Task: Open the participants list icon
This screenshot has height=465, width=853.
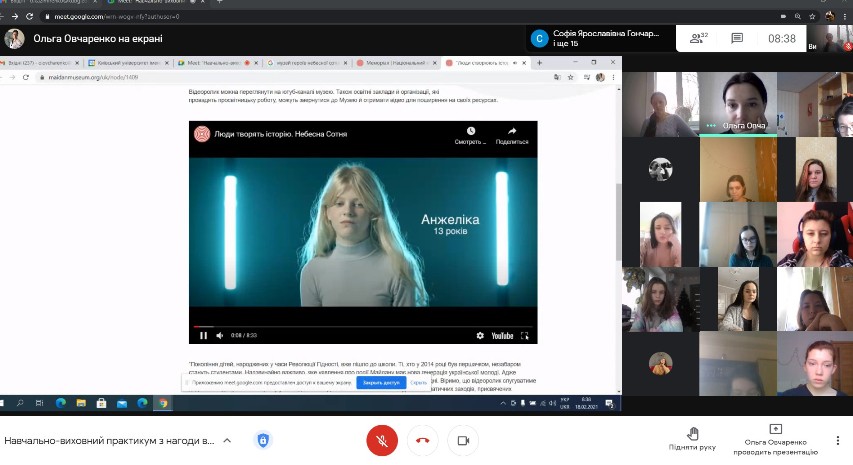Action: tap(697, 39)
